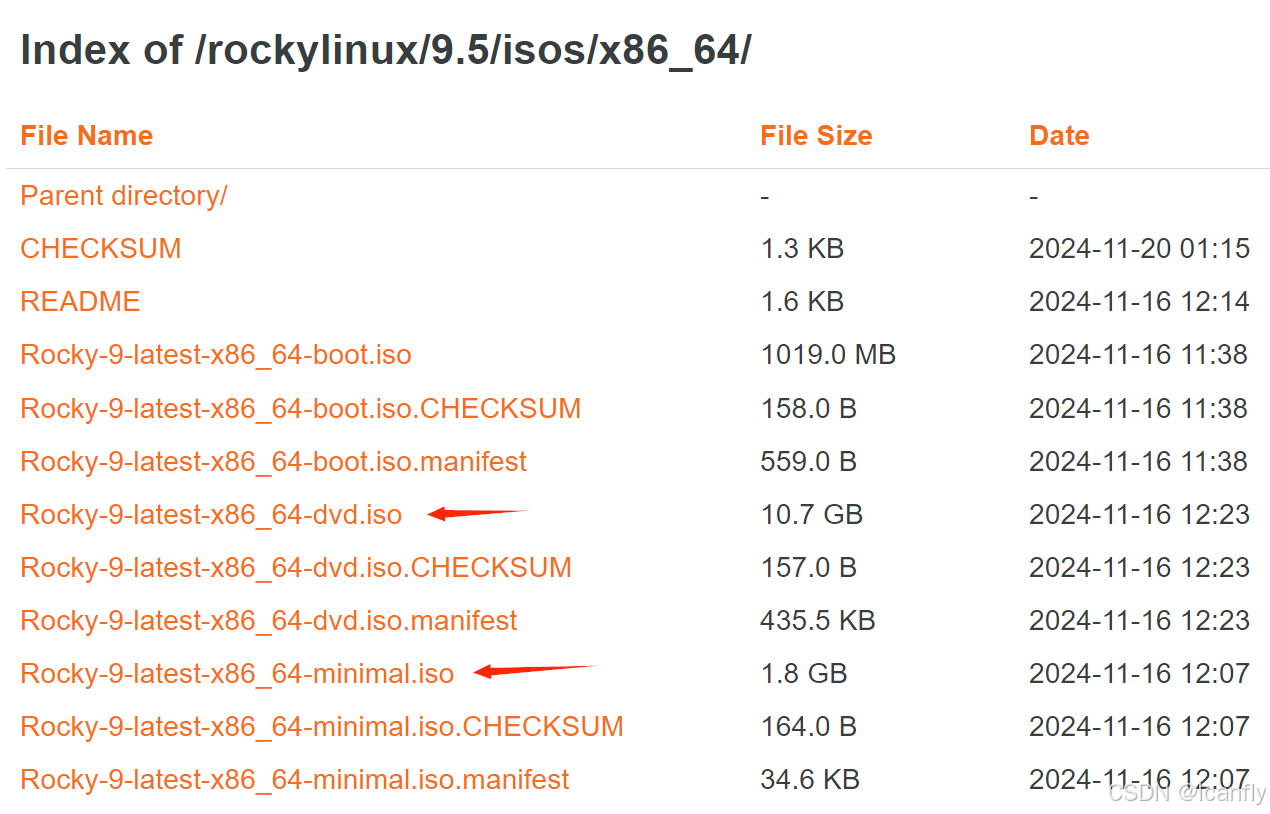View the boot.iso manifest file

click(272, 461)
